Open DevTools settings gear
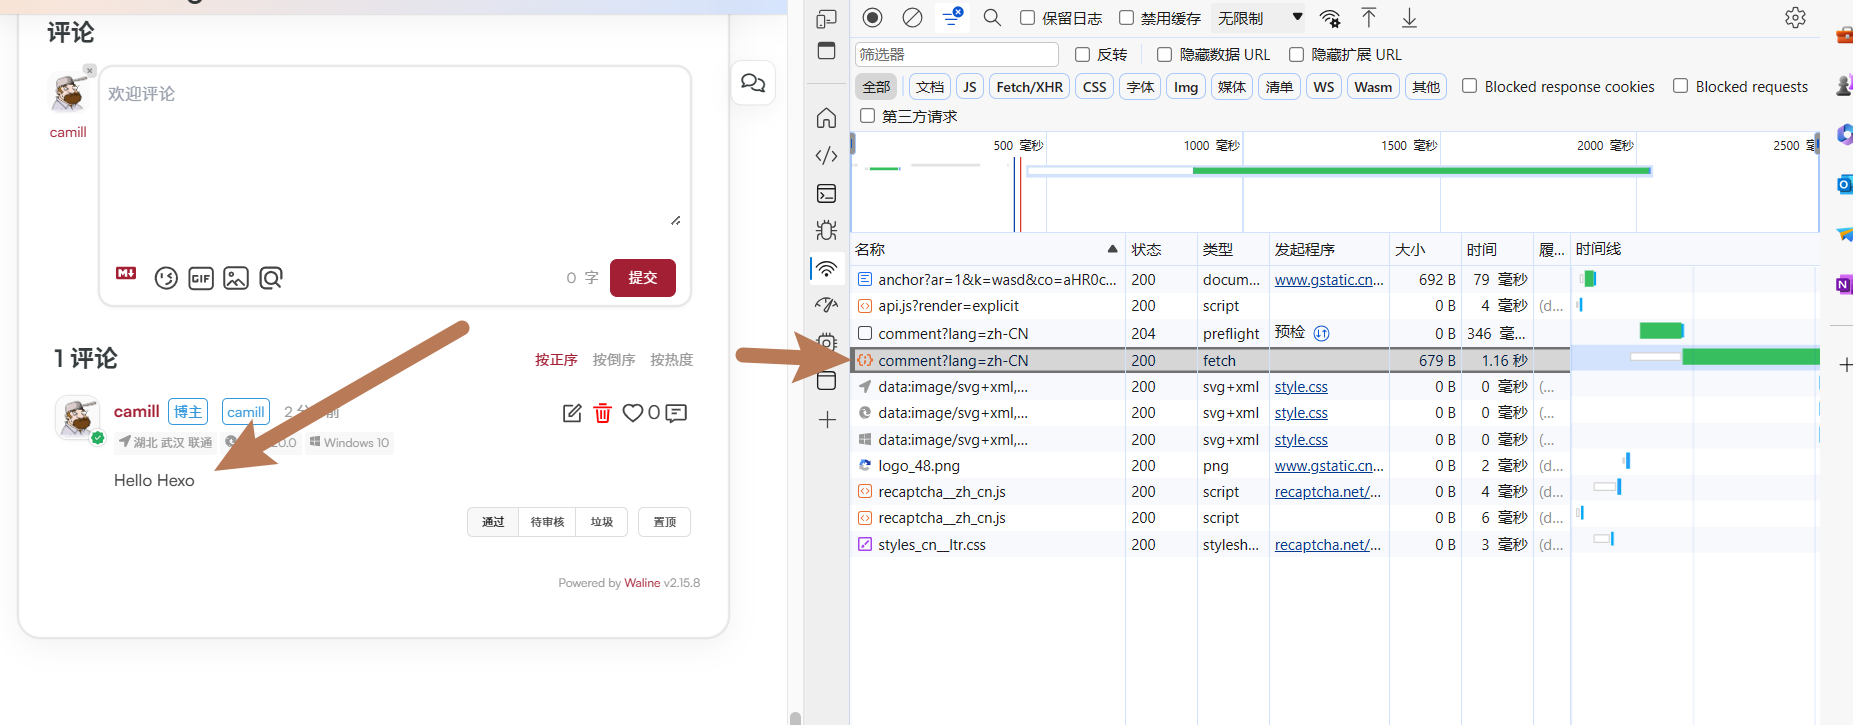This screenshot has width=1853, height=725. click(1795, 18)
